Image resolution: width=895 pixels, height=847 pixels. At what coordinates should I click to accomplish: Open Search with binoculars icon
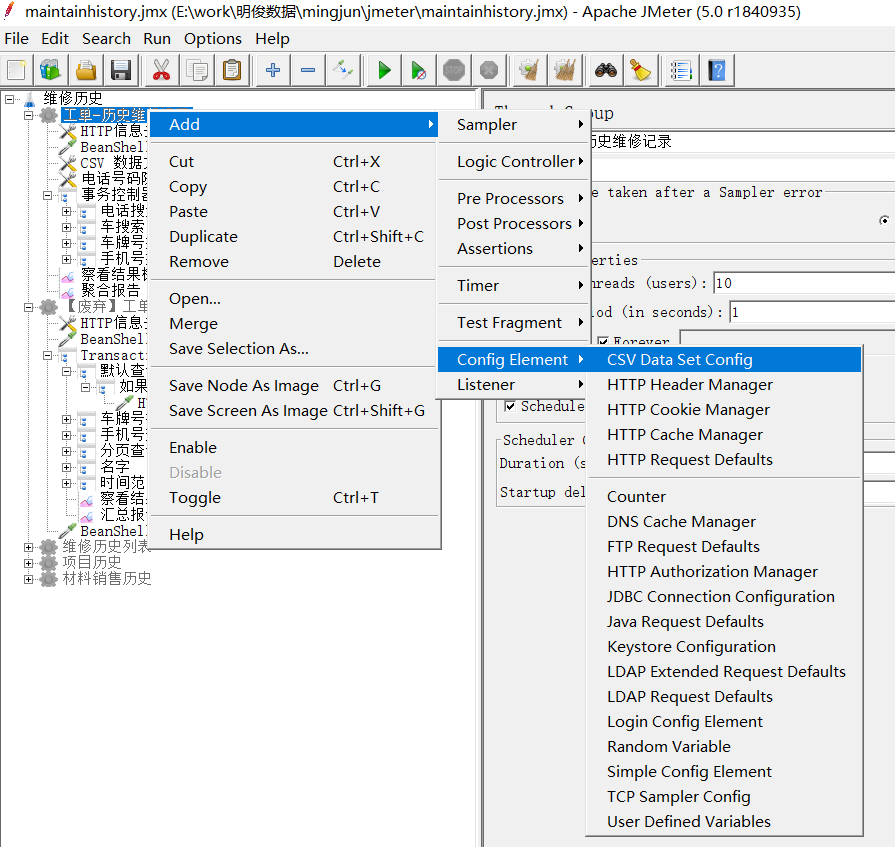tap(606, 70)
